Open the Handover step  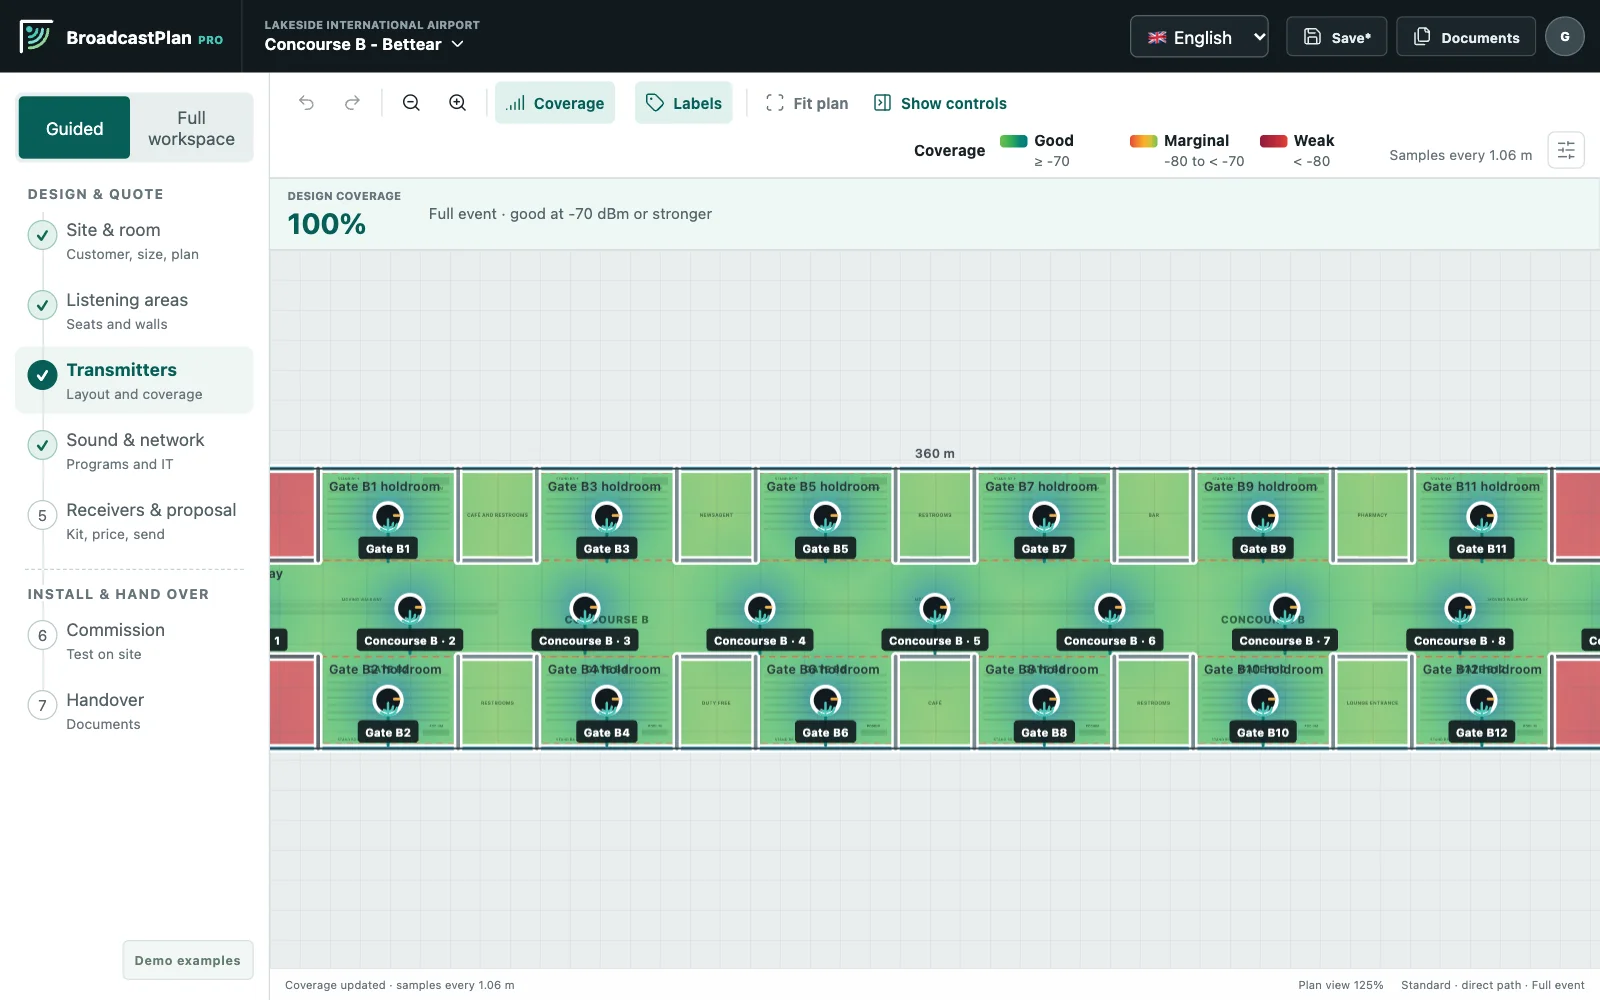134,711
